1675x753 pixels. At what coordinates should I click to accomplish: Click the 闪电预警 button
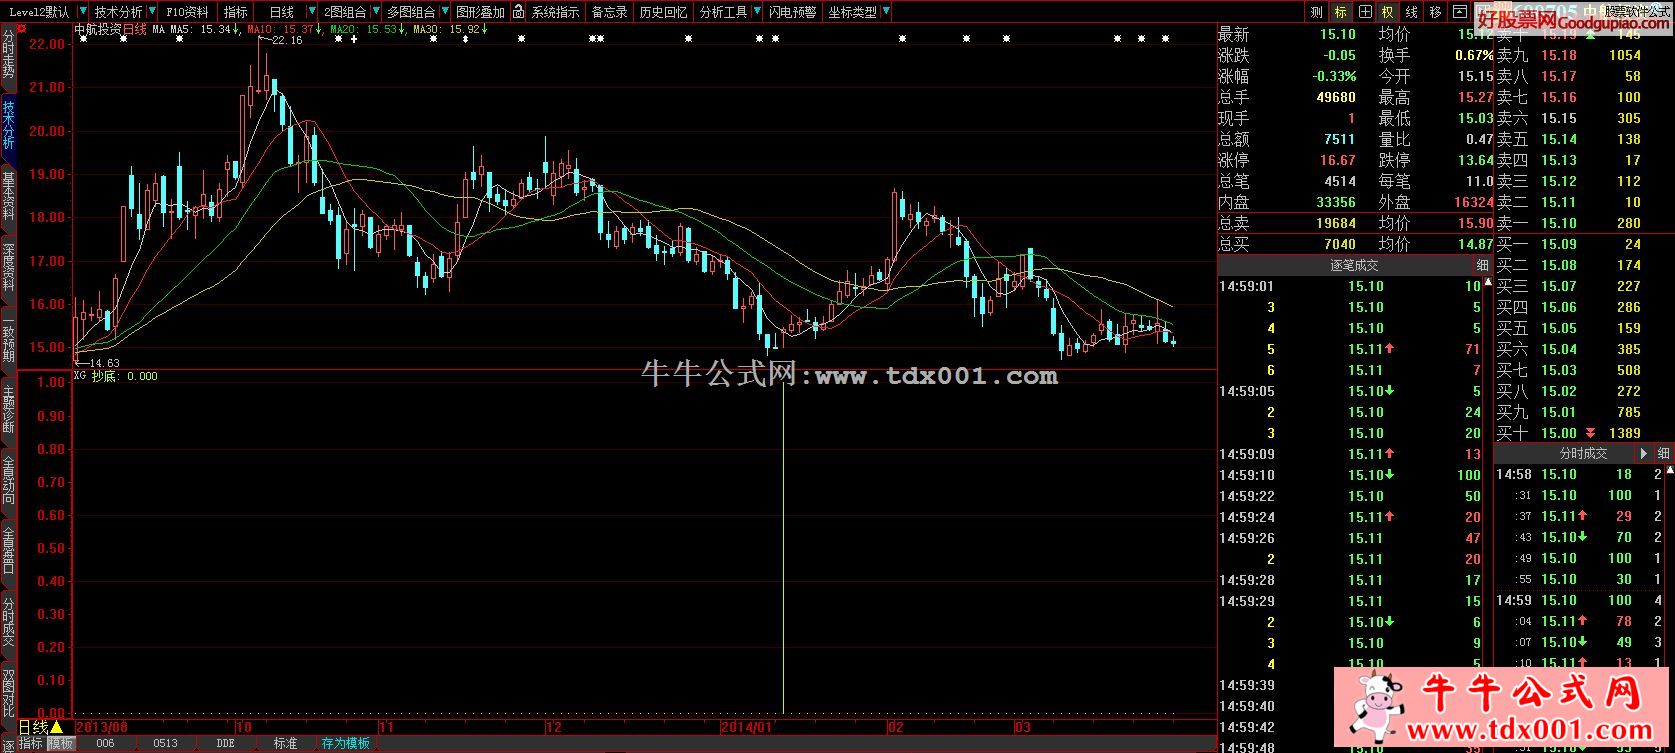[x=792, y=12]
